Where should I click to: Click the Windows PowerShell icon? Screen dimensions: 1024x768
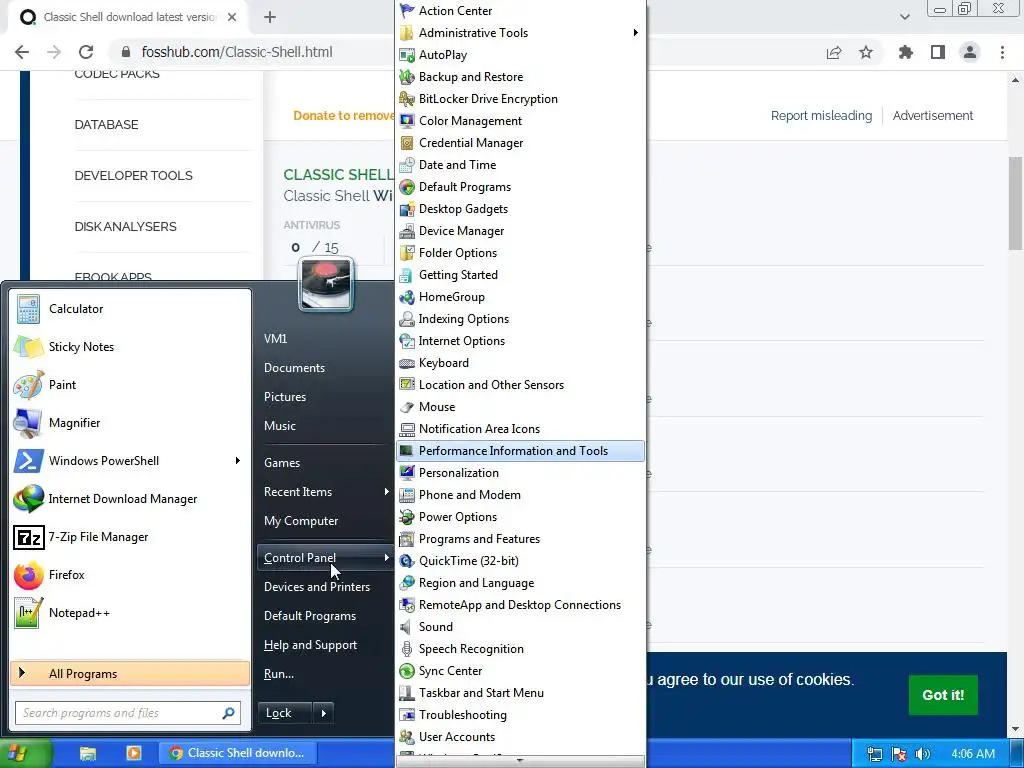(x=29, y=461)
